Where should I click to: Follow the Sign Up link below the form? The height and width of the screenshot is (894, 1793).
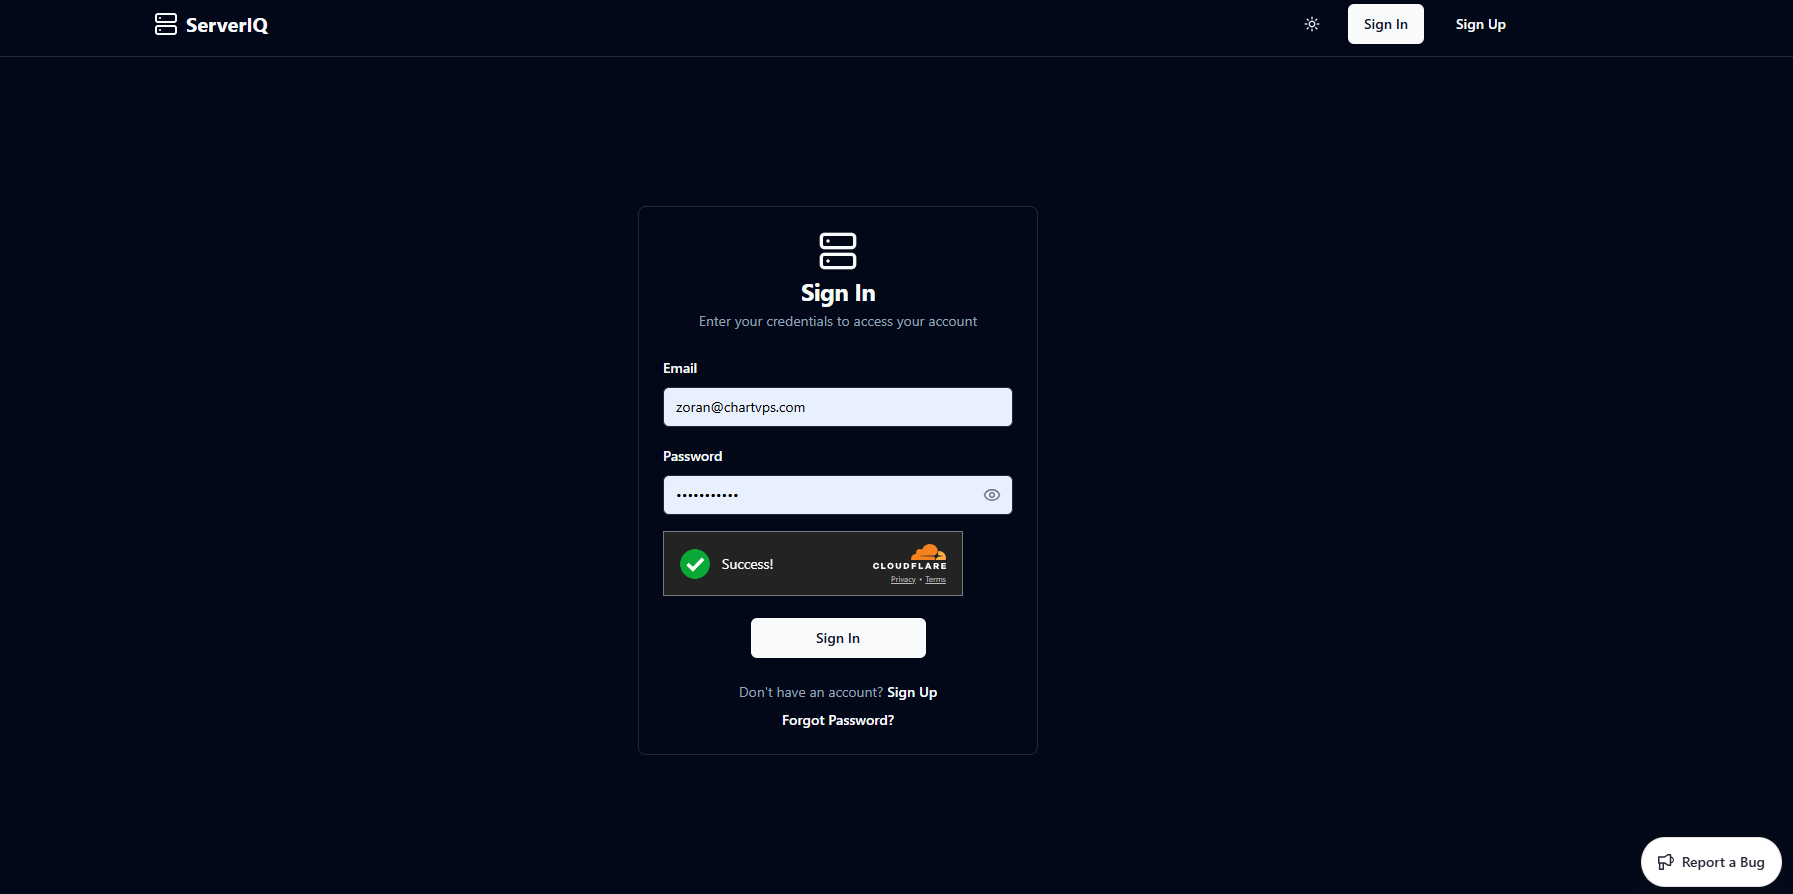pos(911,692)
